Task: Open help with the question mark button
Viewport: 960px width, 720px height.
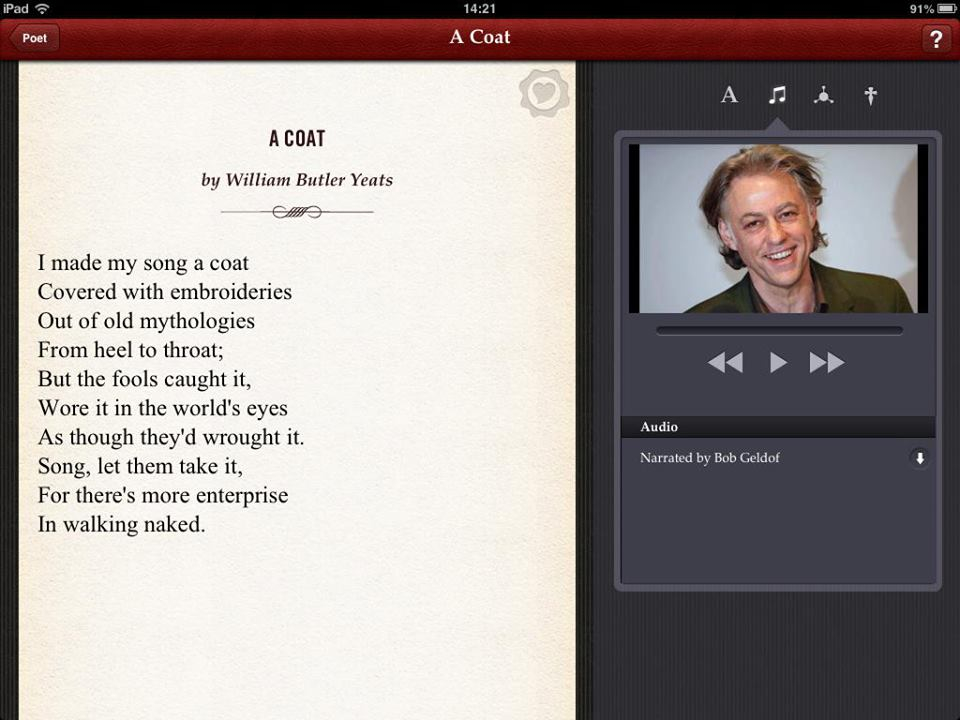Action: coord(935,39)
